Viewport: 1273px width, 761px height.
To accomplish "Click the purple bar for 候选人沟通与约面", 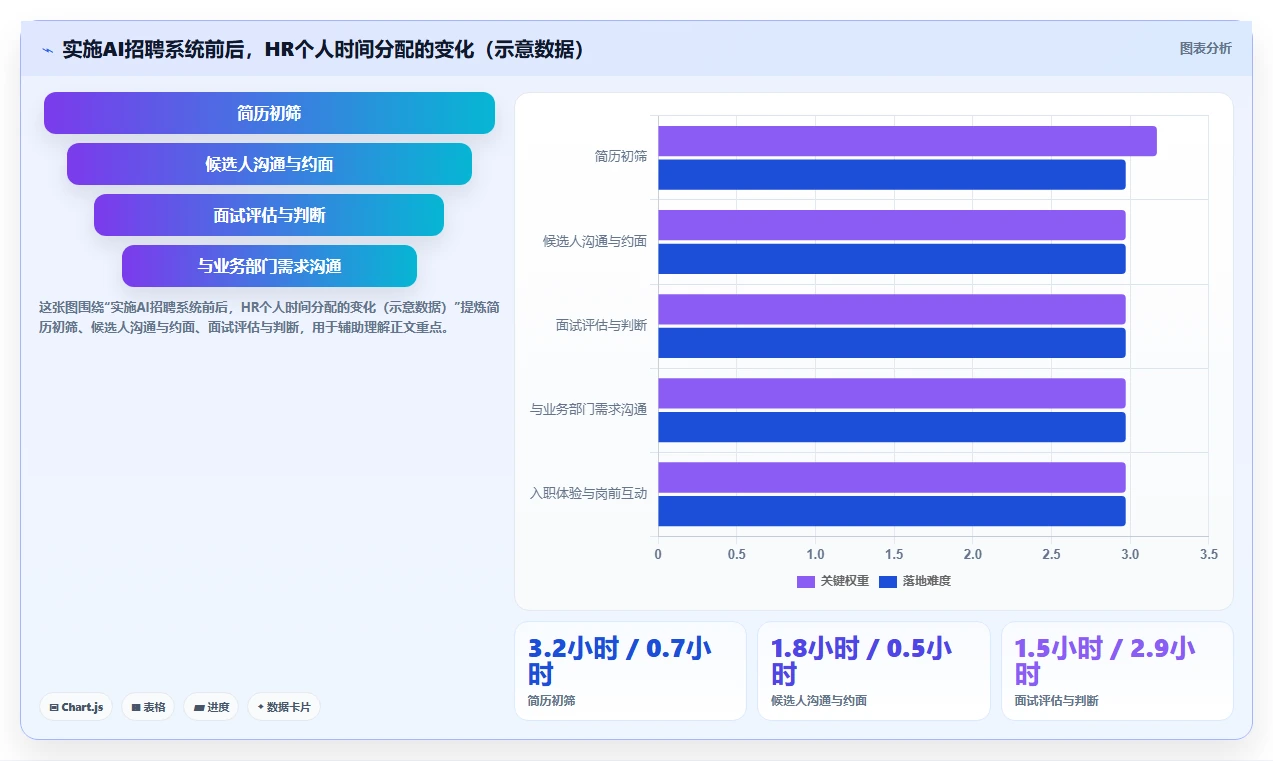I will [892, 225].
